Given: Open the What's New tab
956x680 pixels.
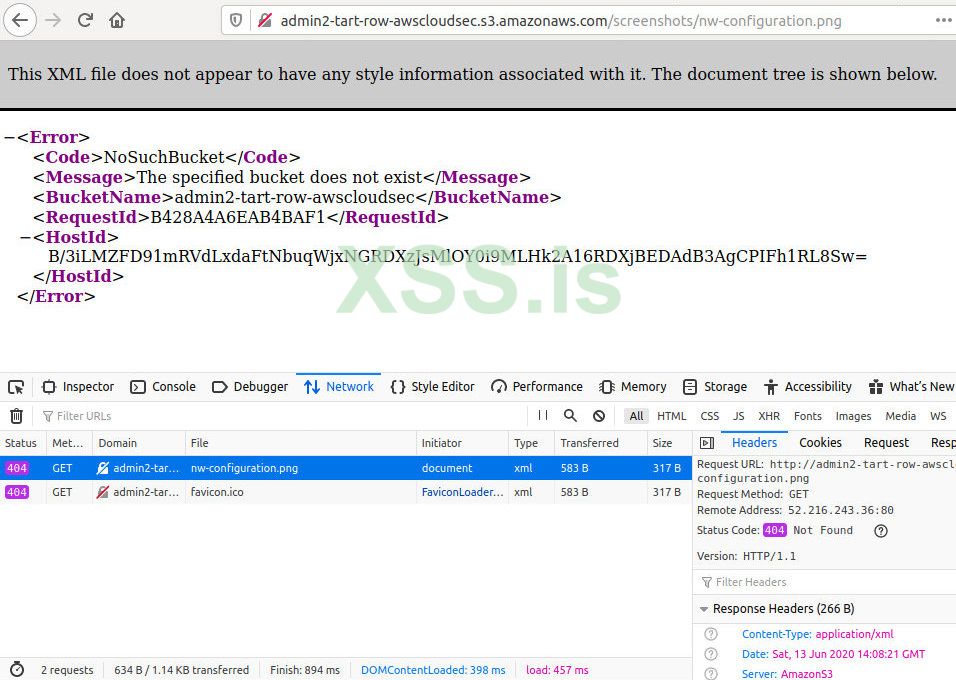Looking at the screenshot, I should click(911, 387).
